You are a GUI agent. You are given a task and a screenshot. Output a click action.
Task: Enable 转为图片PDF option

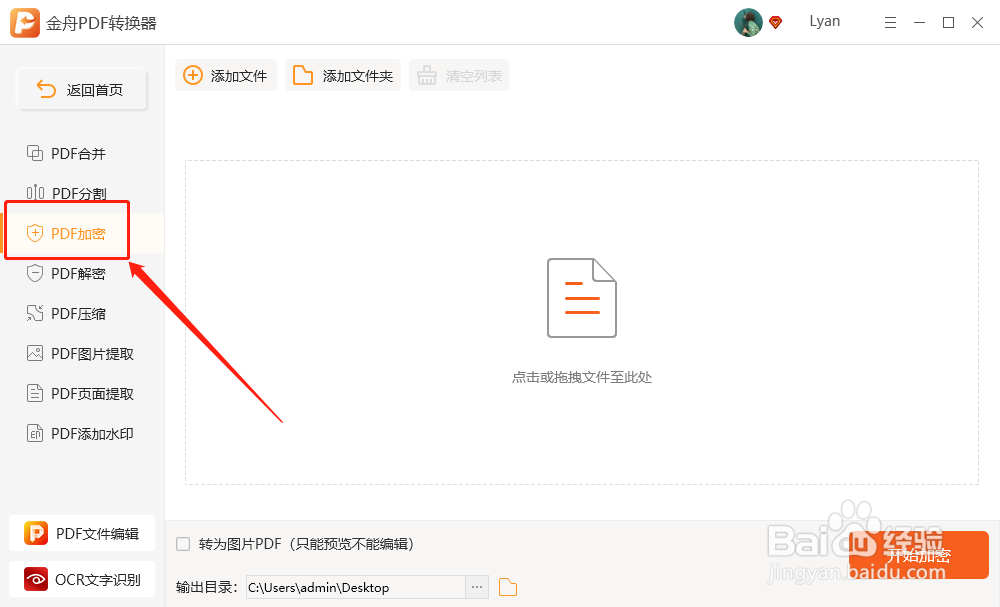click(x=183, y=543)
